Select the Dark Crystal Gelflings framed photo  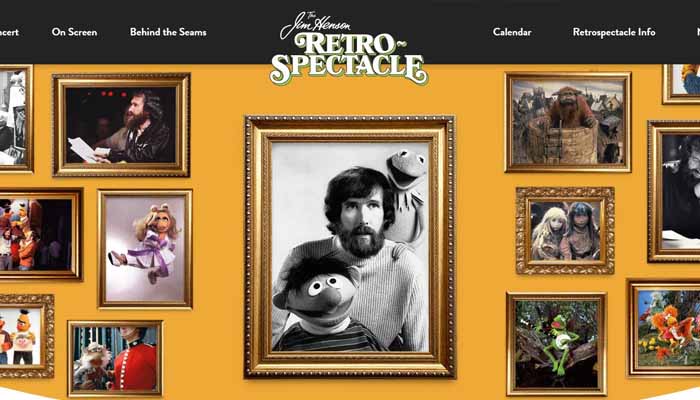(x=565, y=230)
